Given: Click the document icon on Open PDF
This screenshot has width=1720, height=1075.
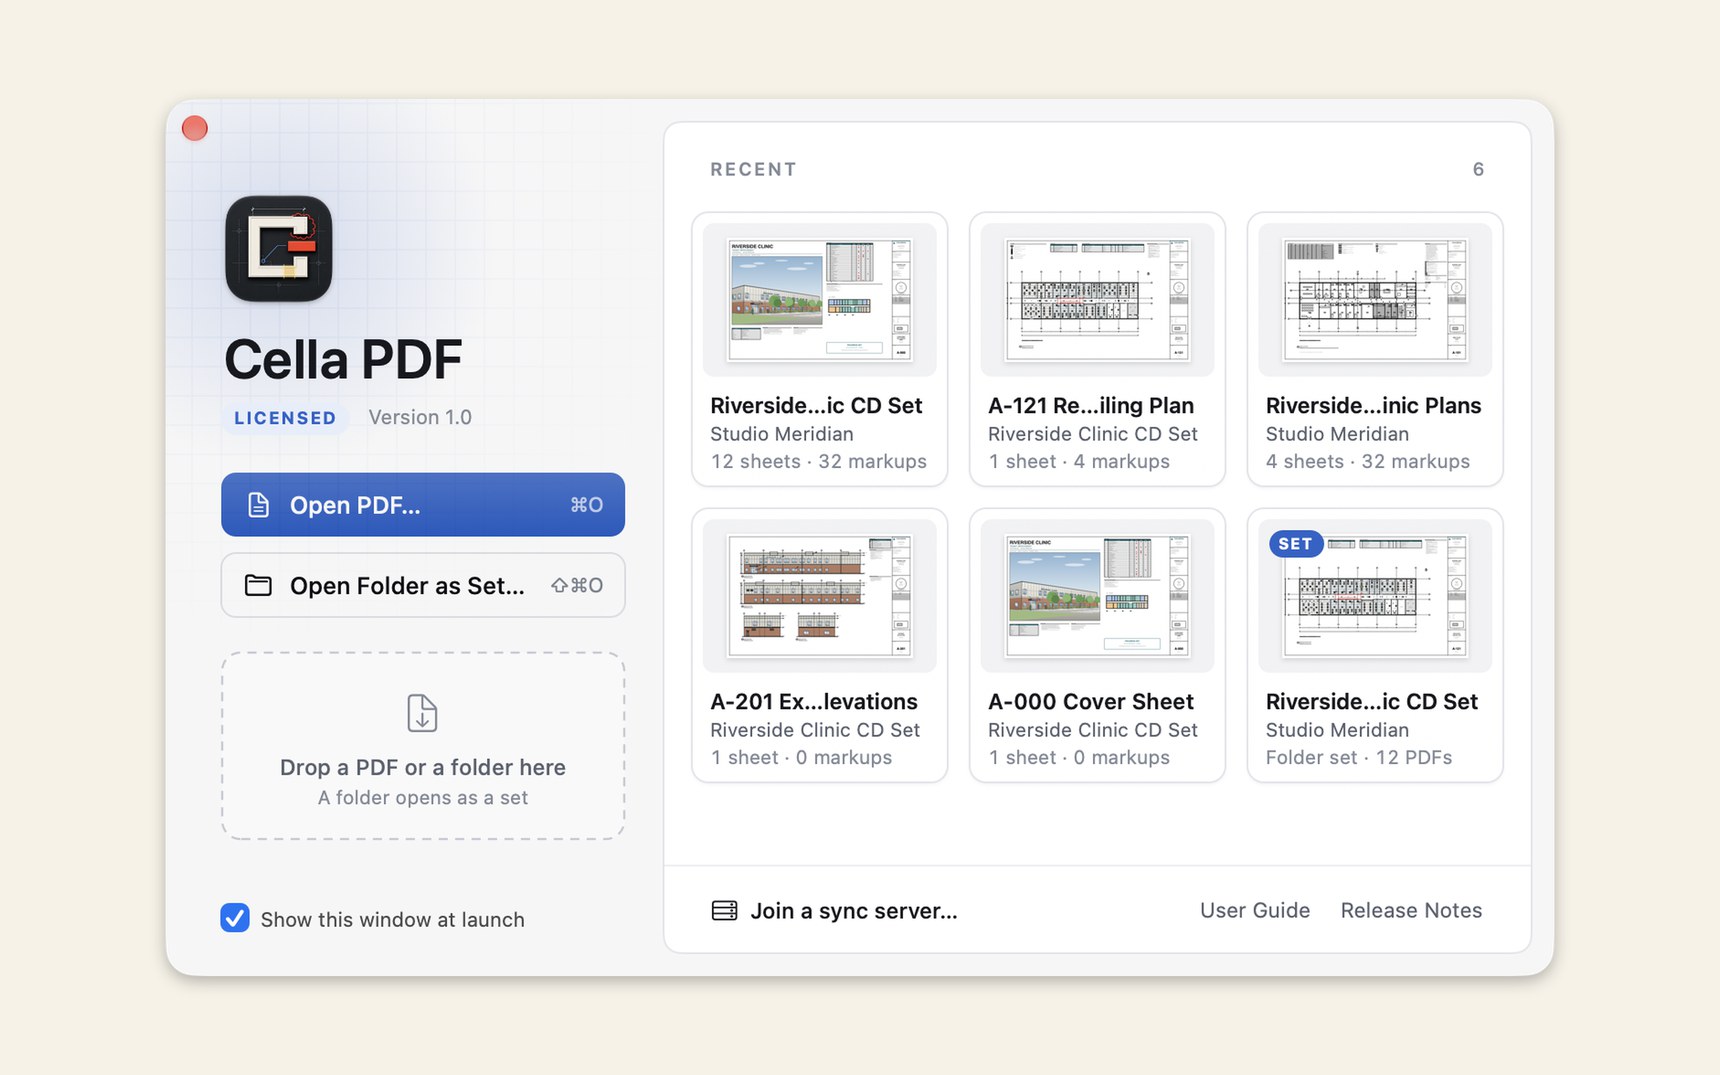Looking at the screenshot, I should 258,505.
